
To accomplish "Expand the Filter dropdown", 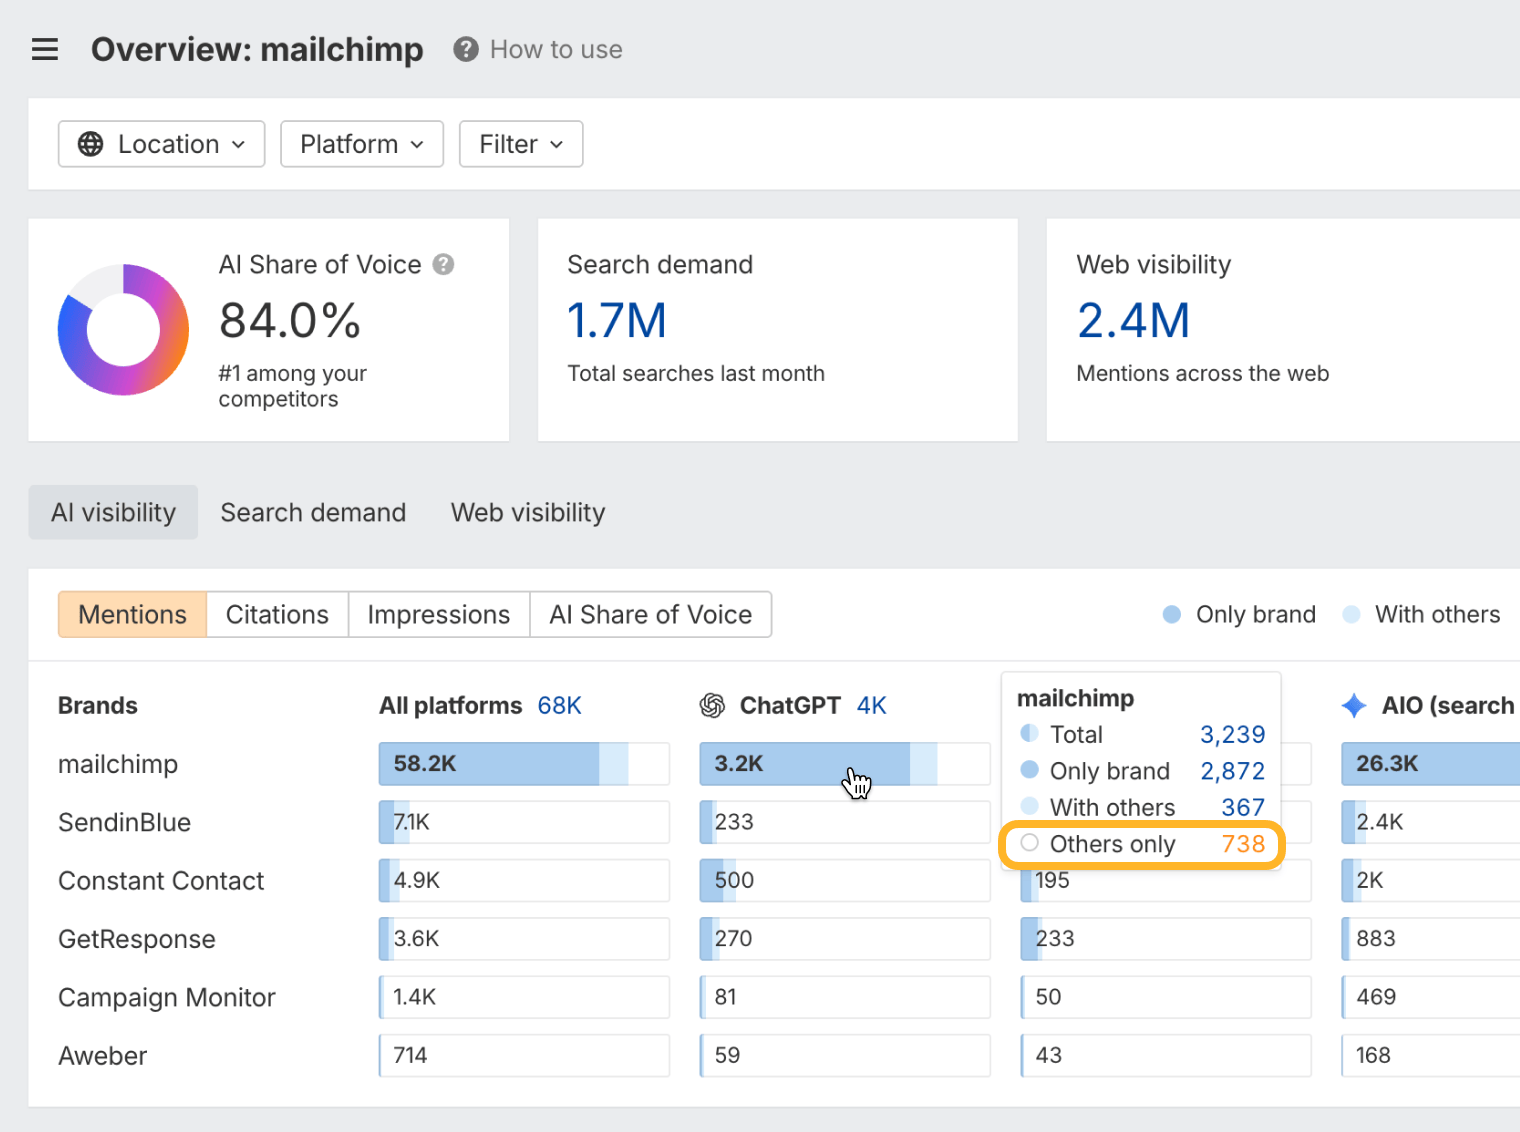I will pyautogui.click(x=521, y=144).
